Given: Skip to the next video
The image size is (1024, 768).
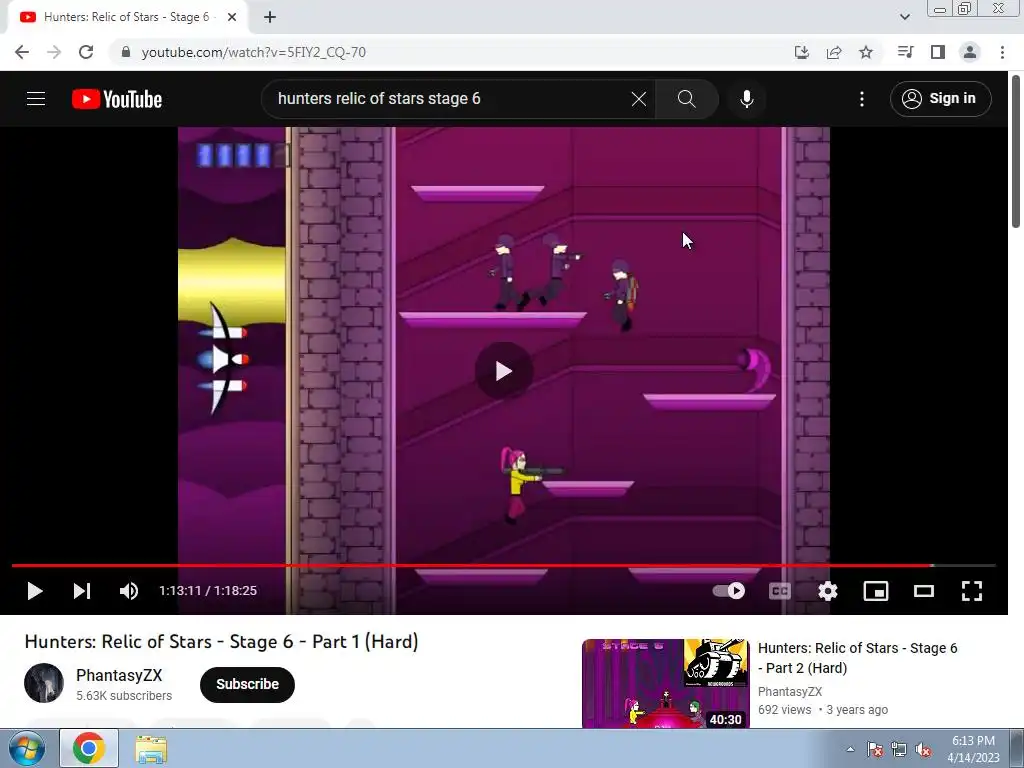Looking at the screenshot, I should 82,591.
